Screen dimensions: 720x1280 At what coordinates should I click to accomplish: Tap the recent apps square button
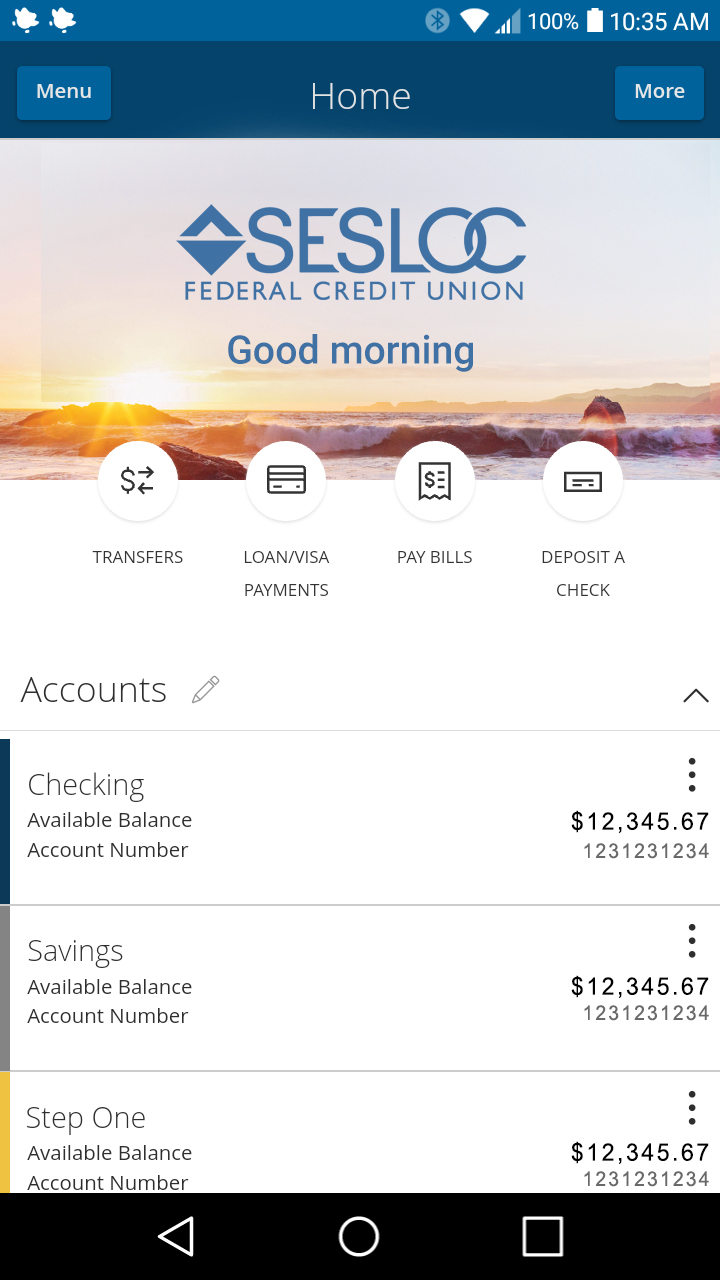tap(542, 1237)
